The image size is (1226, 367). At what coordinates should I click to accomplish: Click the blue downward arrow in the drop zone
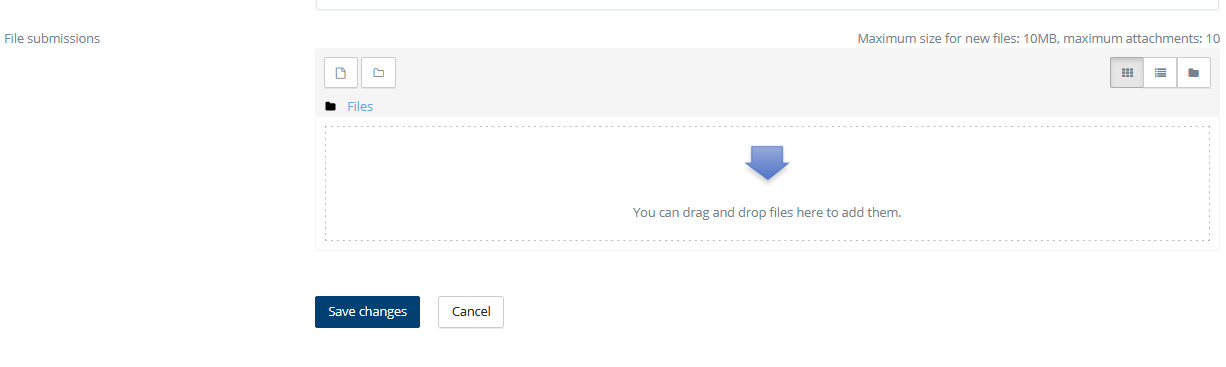point(767,163)
